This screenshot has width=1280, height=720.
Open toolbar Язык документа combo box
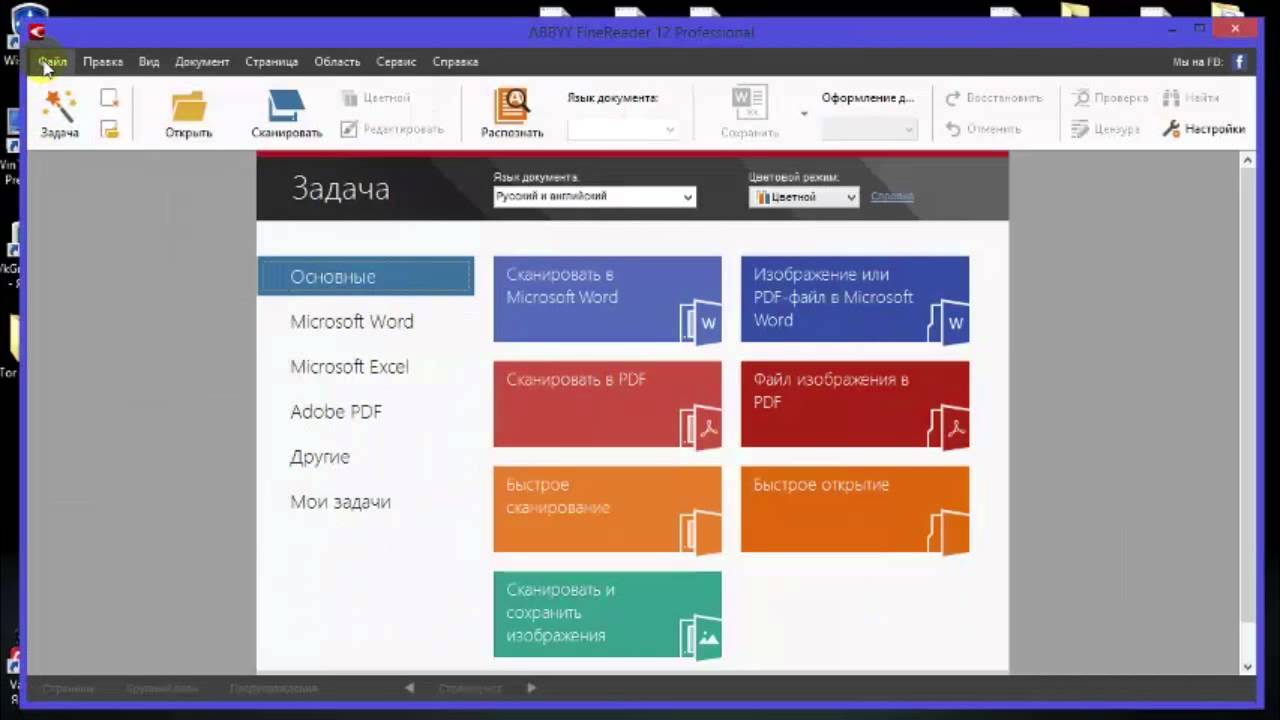pyautogui.click(x=622, y=130)
